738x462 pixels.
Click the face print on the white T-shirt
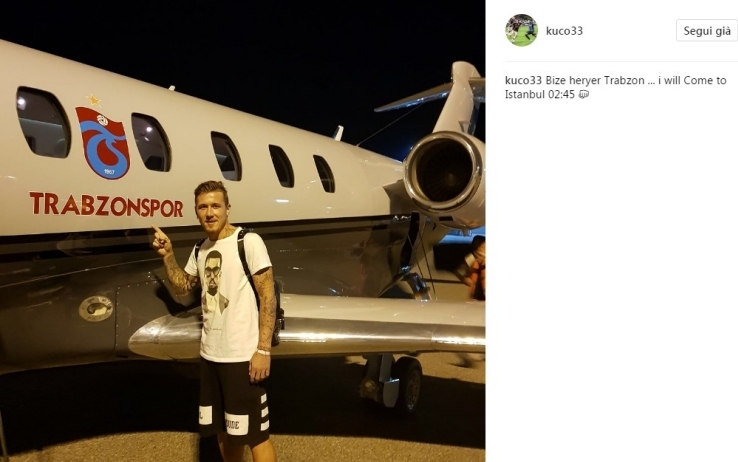(214, 282)
